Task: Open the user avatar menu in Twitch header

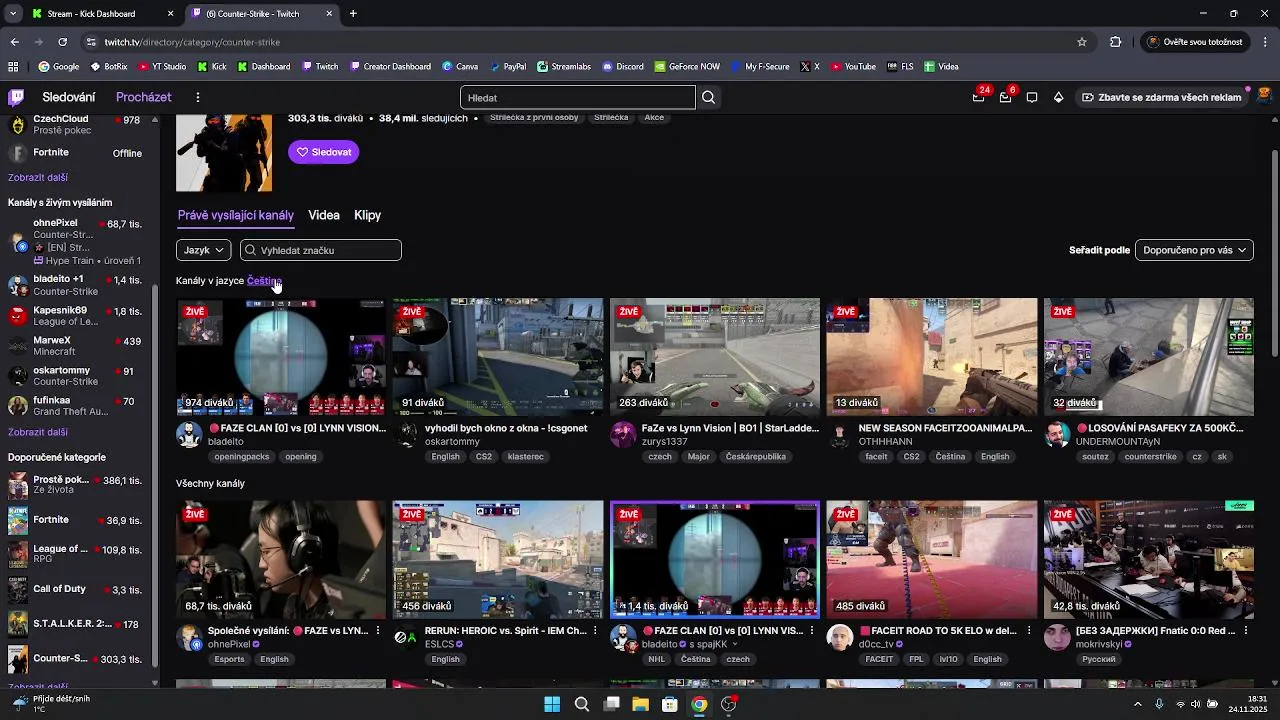Action: pos(1264,97)
